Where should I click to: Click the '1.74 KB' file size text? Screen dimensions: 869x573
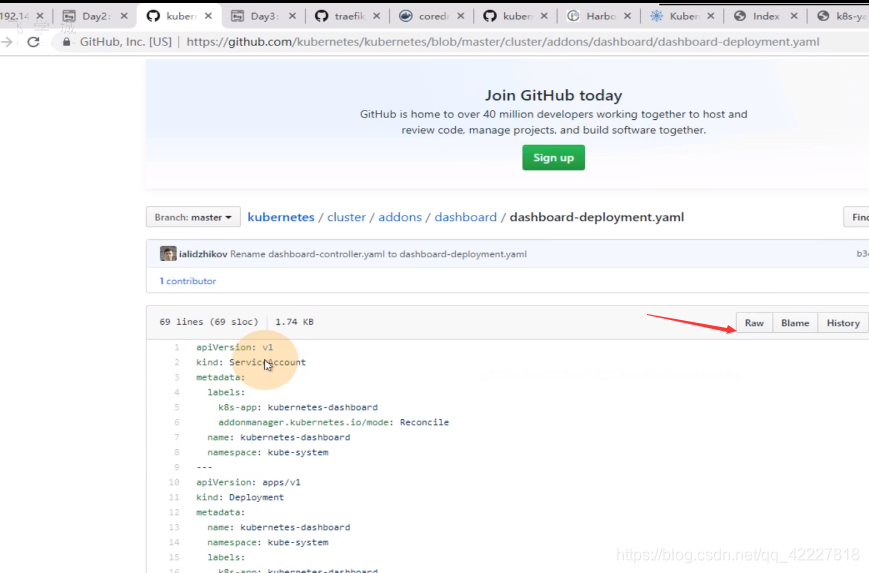(x=294, y=322)
